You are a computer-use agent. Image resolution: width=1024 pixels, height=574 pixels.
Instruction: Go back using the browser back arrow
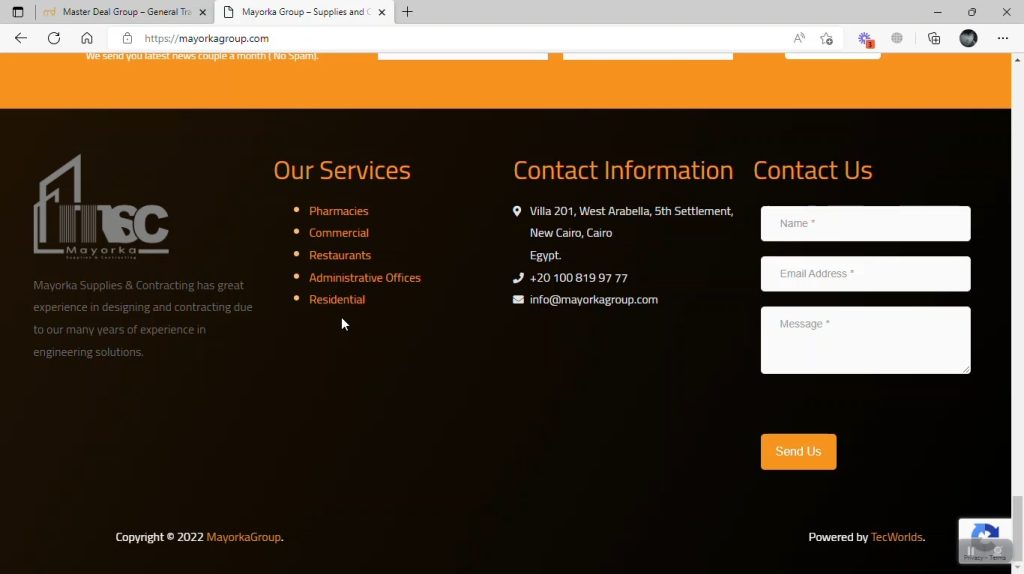[21, 38]
